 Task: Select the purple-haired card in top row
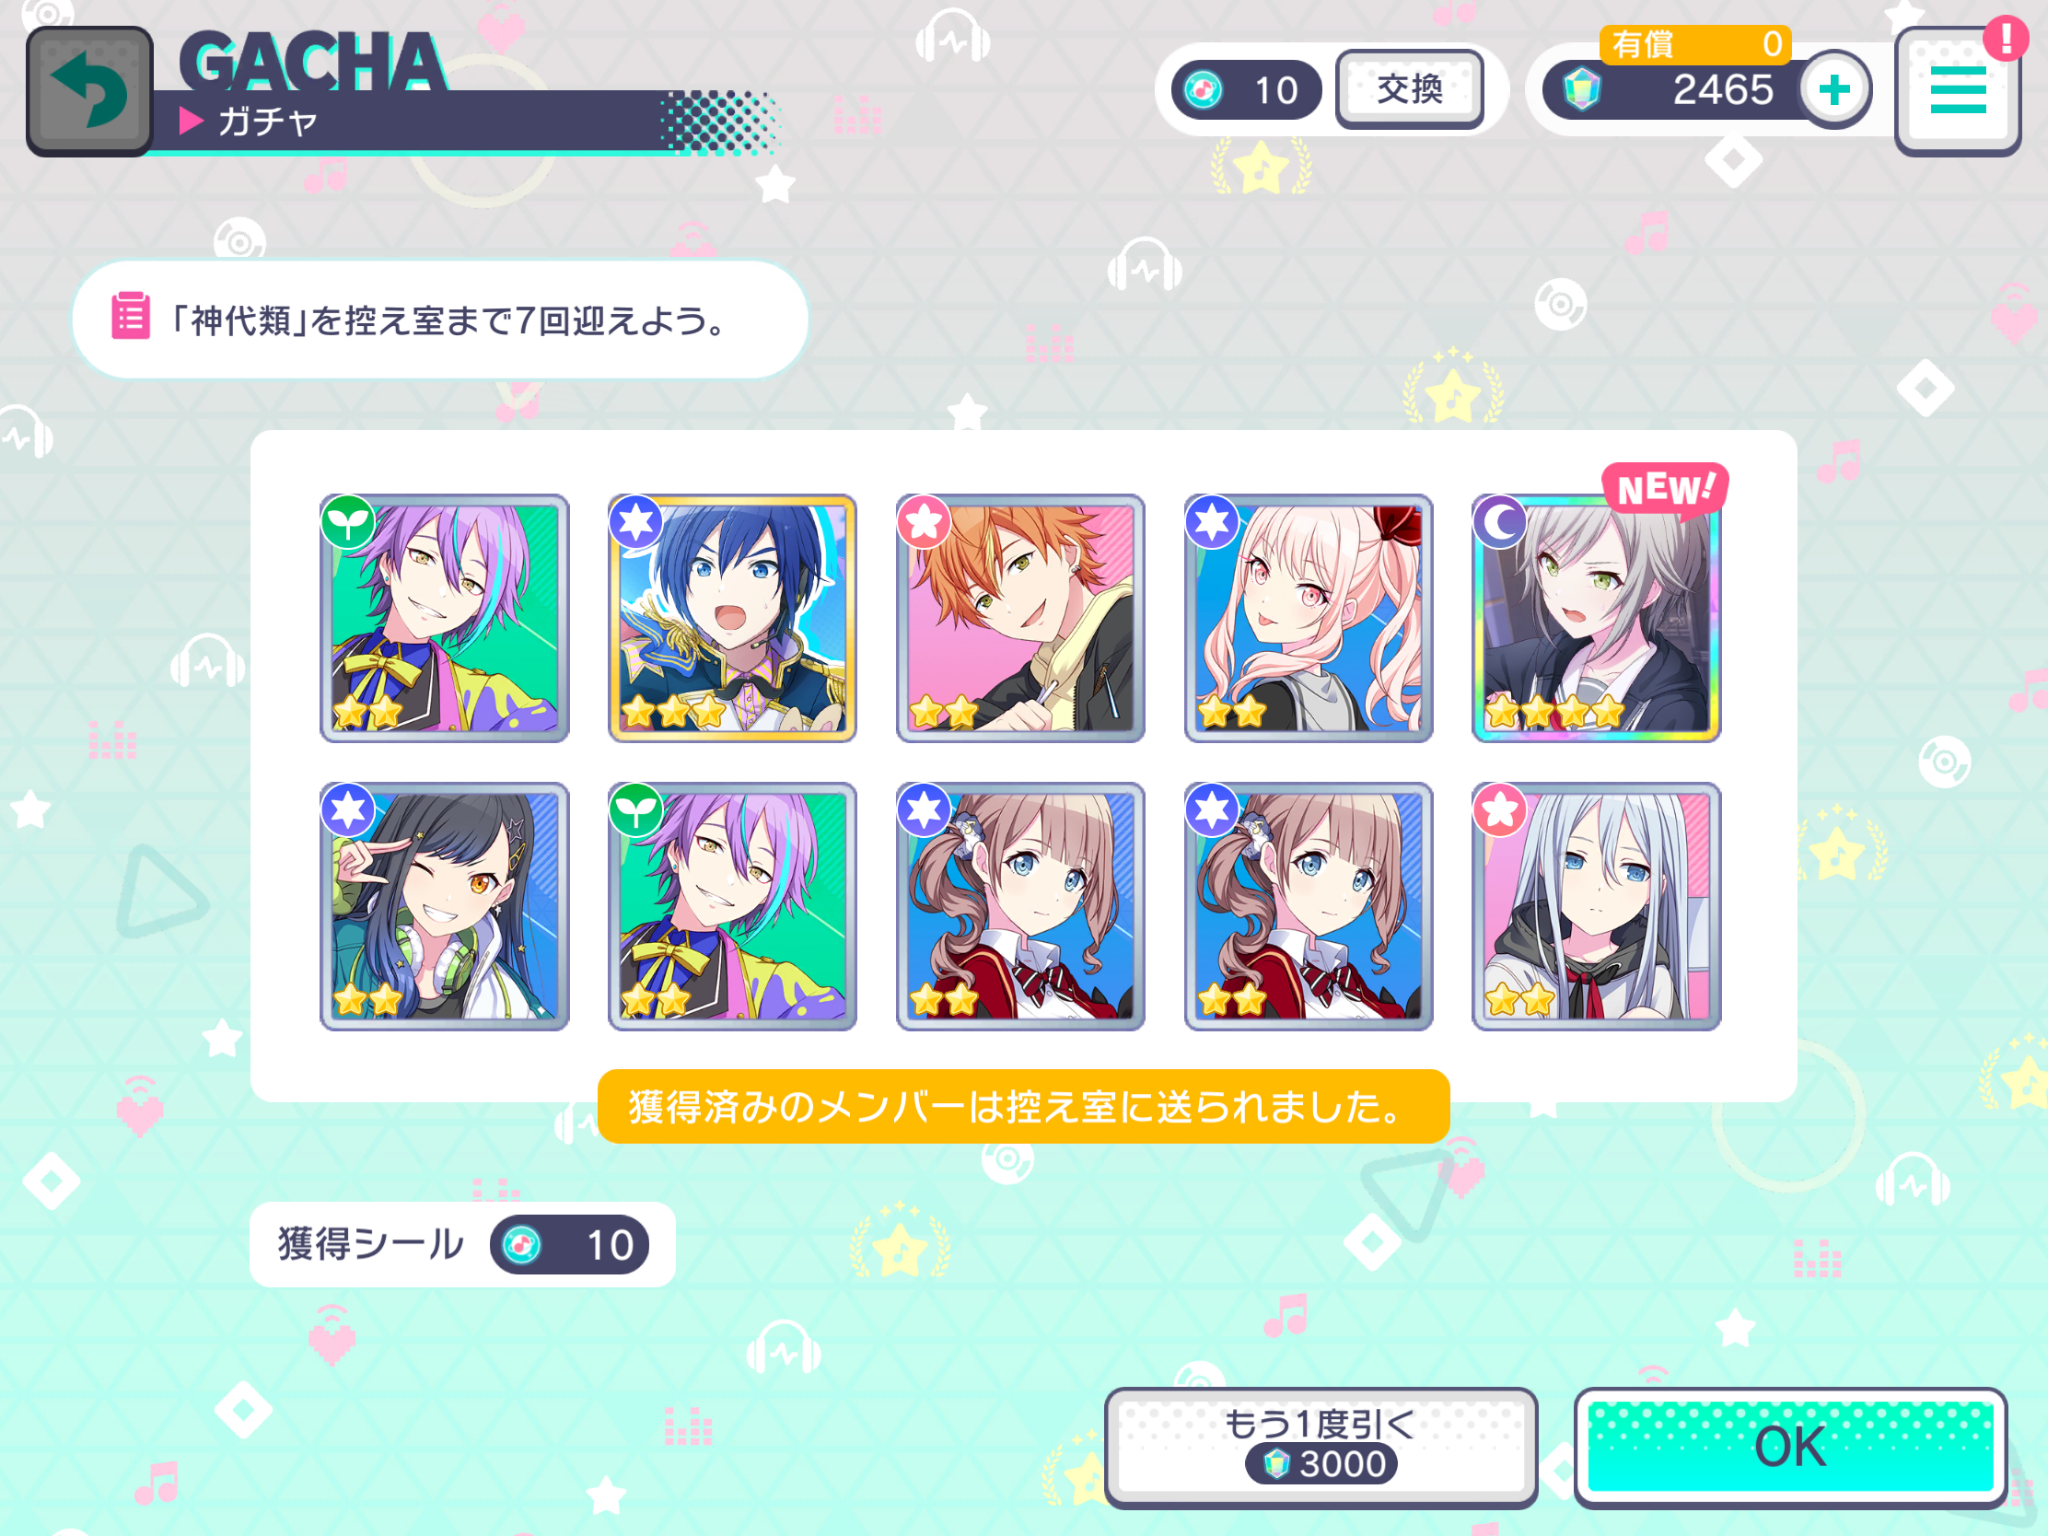(444, 618)
